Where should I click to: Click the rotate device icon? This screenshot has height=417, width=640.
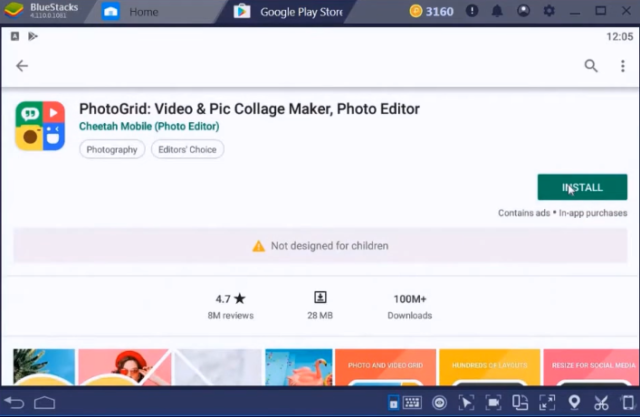tap(629, 403)
